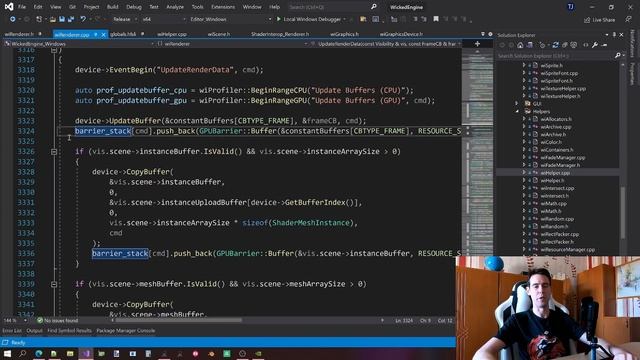Click the Live Share button
This screenshot has width=640, height=360.
[x=599, y=20]
